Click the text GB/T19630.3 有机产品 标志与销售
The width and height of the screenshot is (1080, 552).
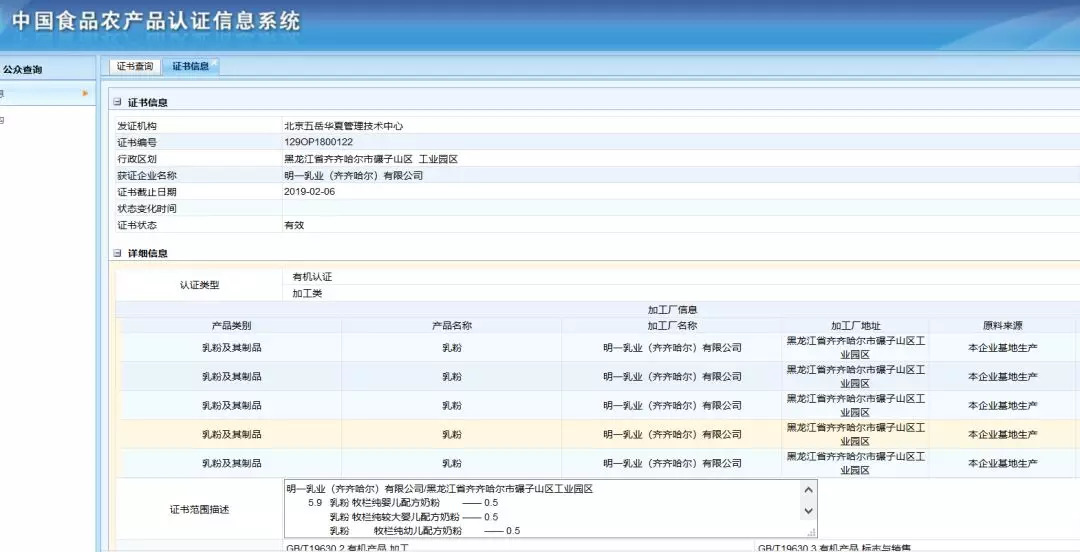[x=835, y=548]
